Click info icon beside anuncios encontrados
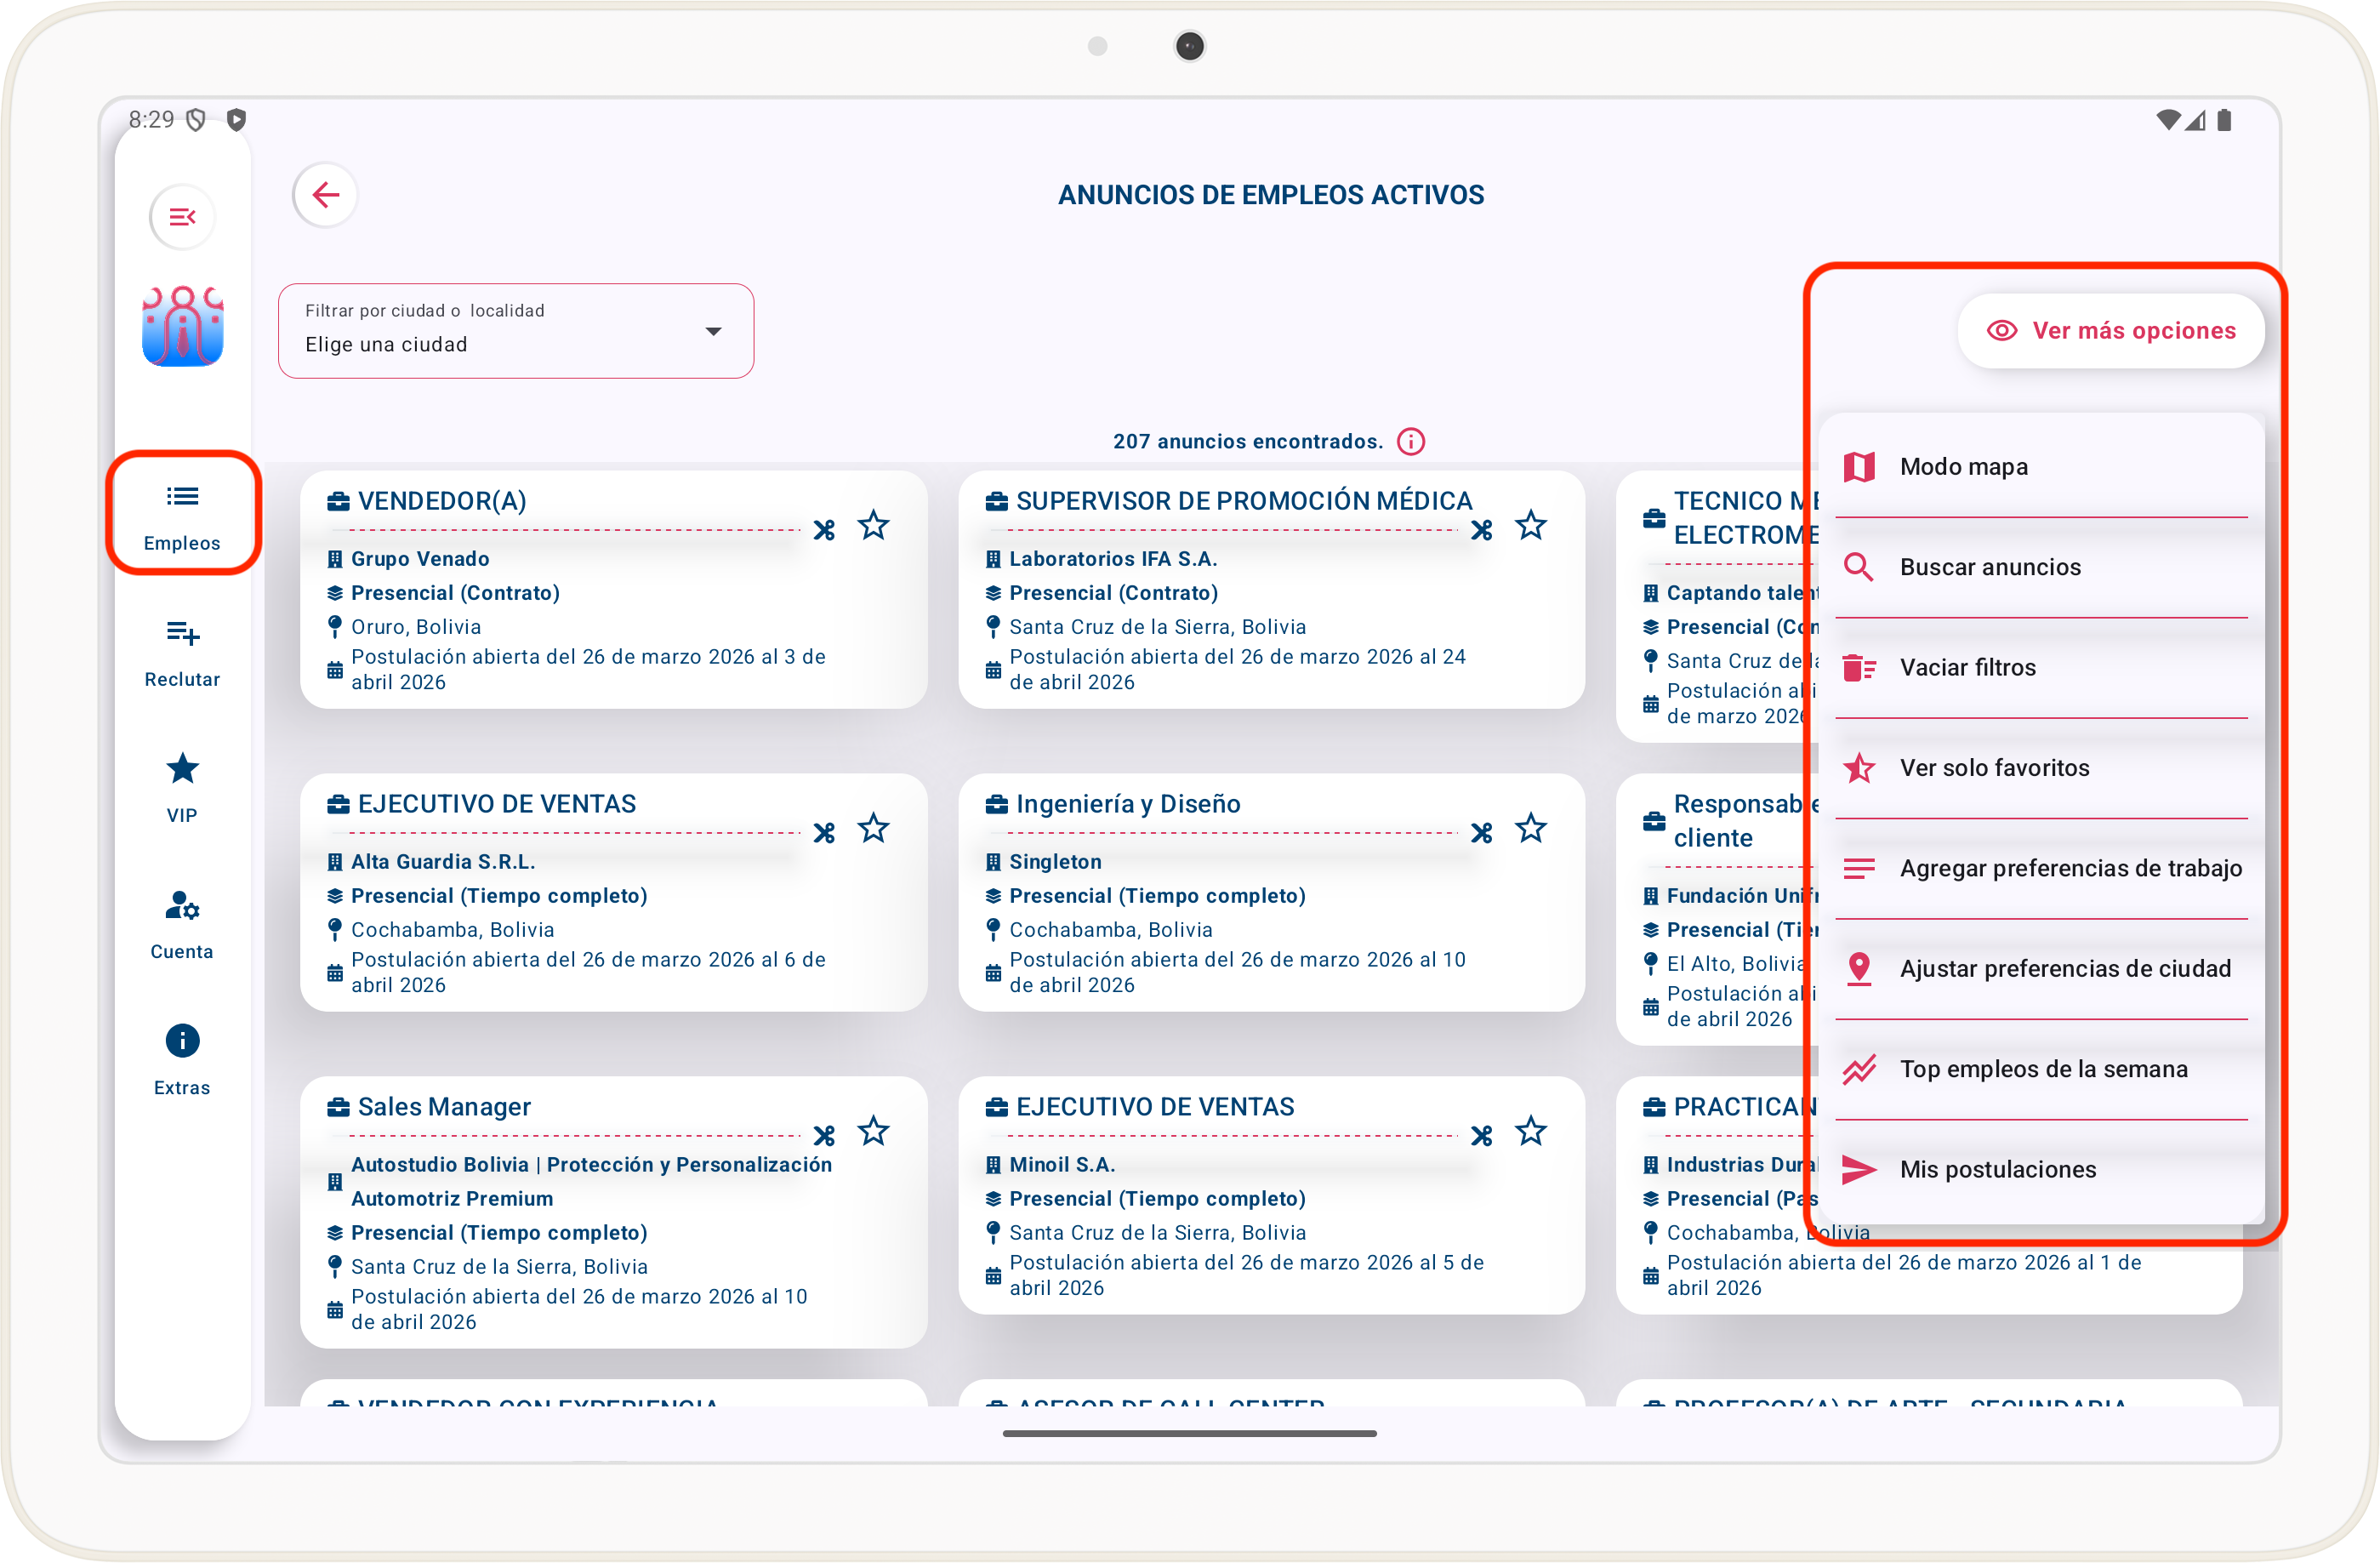 point(1410,441)
